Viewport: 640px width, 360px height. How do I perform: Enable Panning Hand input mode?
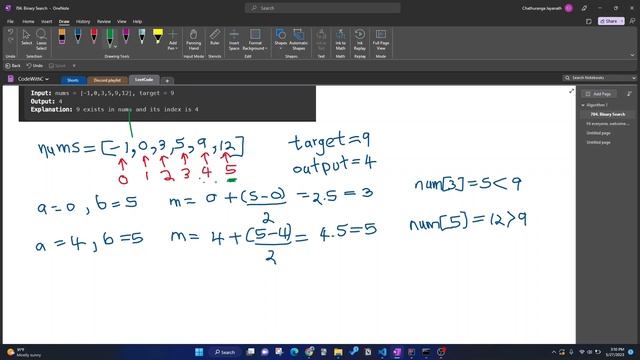click(193, 40)
